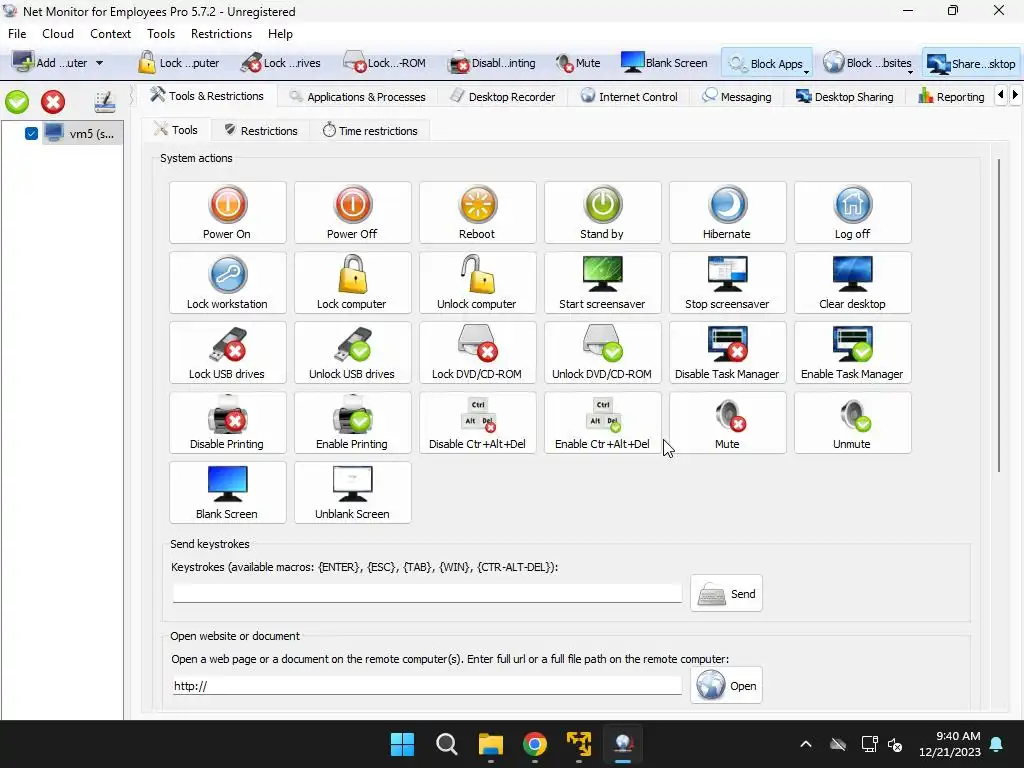This screenshot has height=768, width=1024.
Task: Click the Send keystrokes button
Action: click(726, 594)
